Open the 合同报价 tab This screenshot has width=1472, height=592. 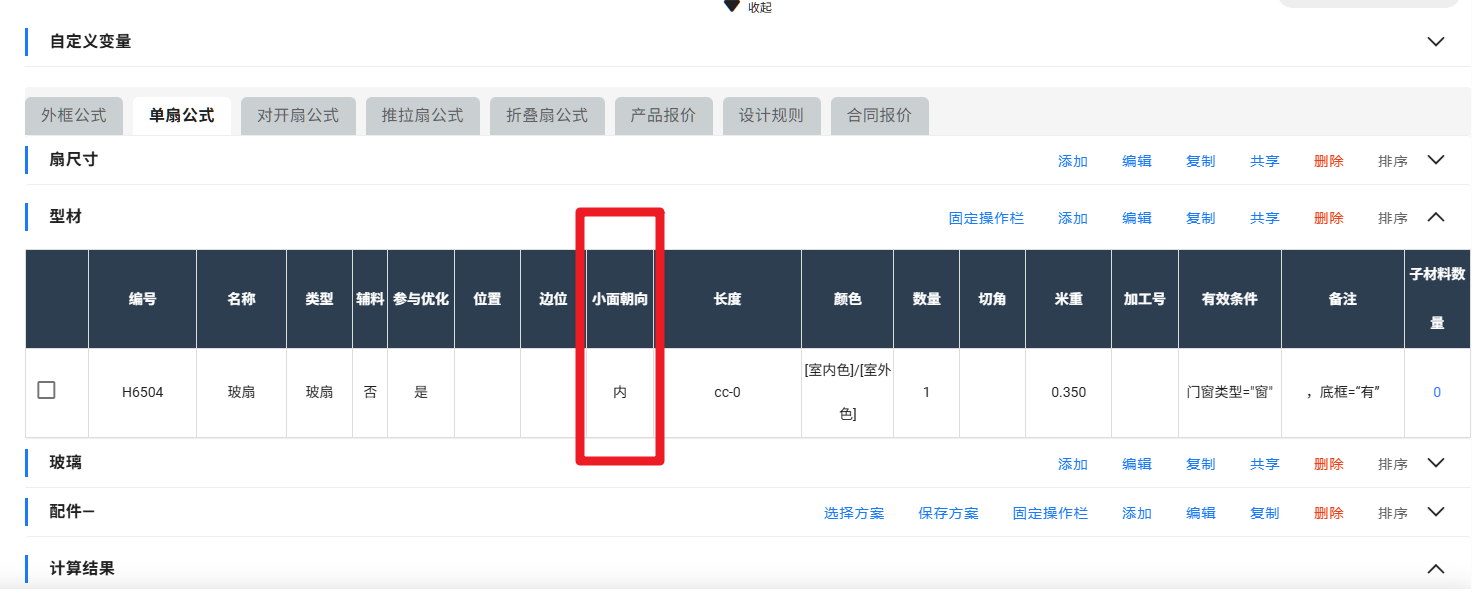[x=879, y=116]
